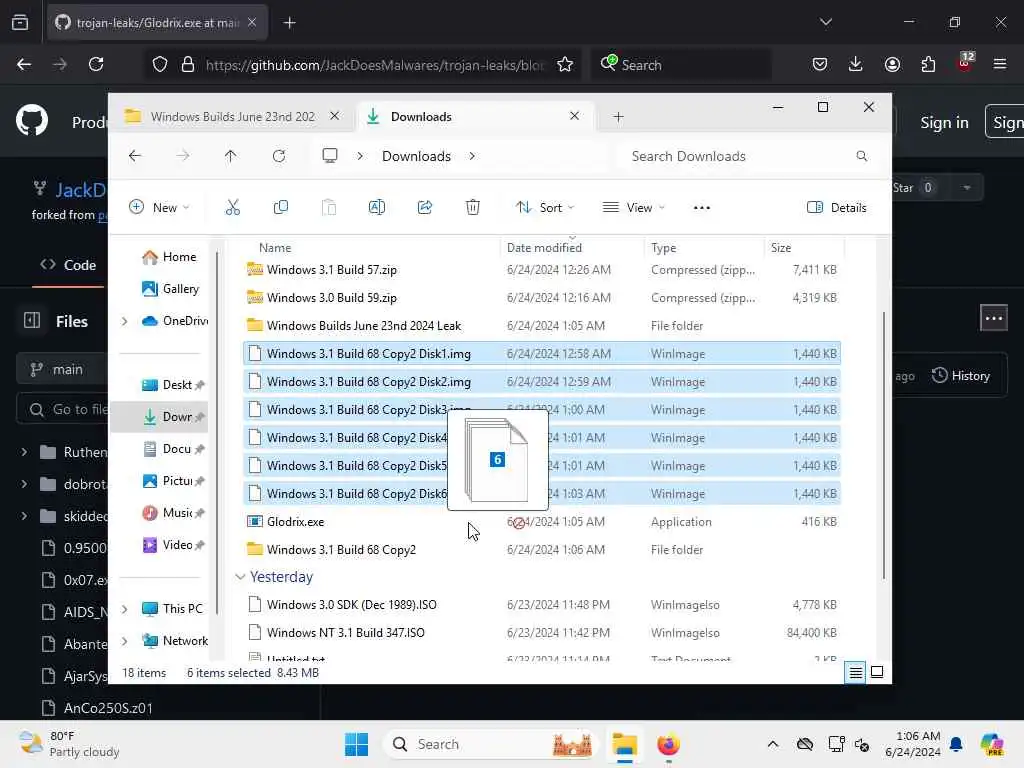Open the View dropdown menu

[x=633, y=208]
